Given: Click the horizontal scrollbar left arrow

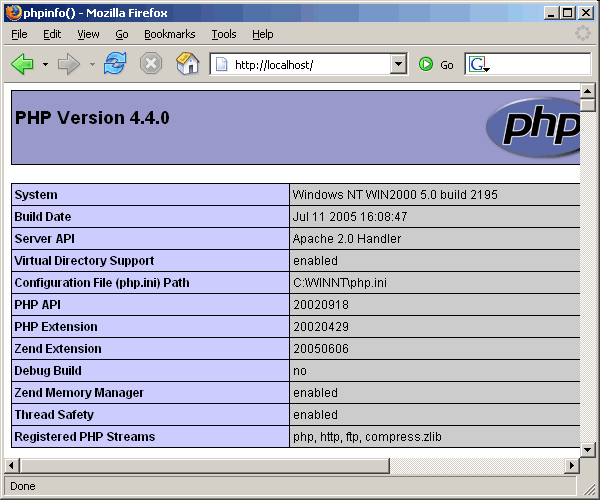Looking at the screenshot, I should click(x=11, y=466).
